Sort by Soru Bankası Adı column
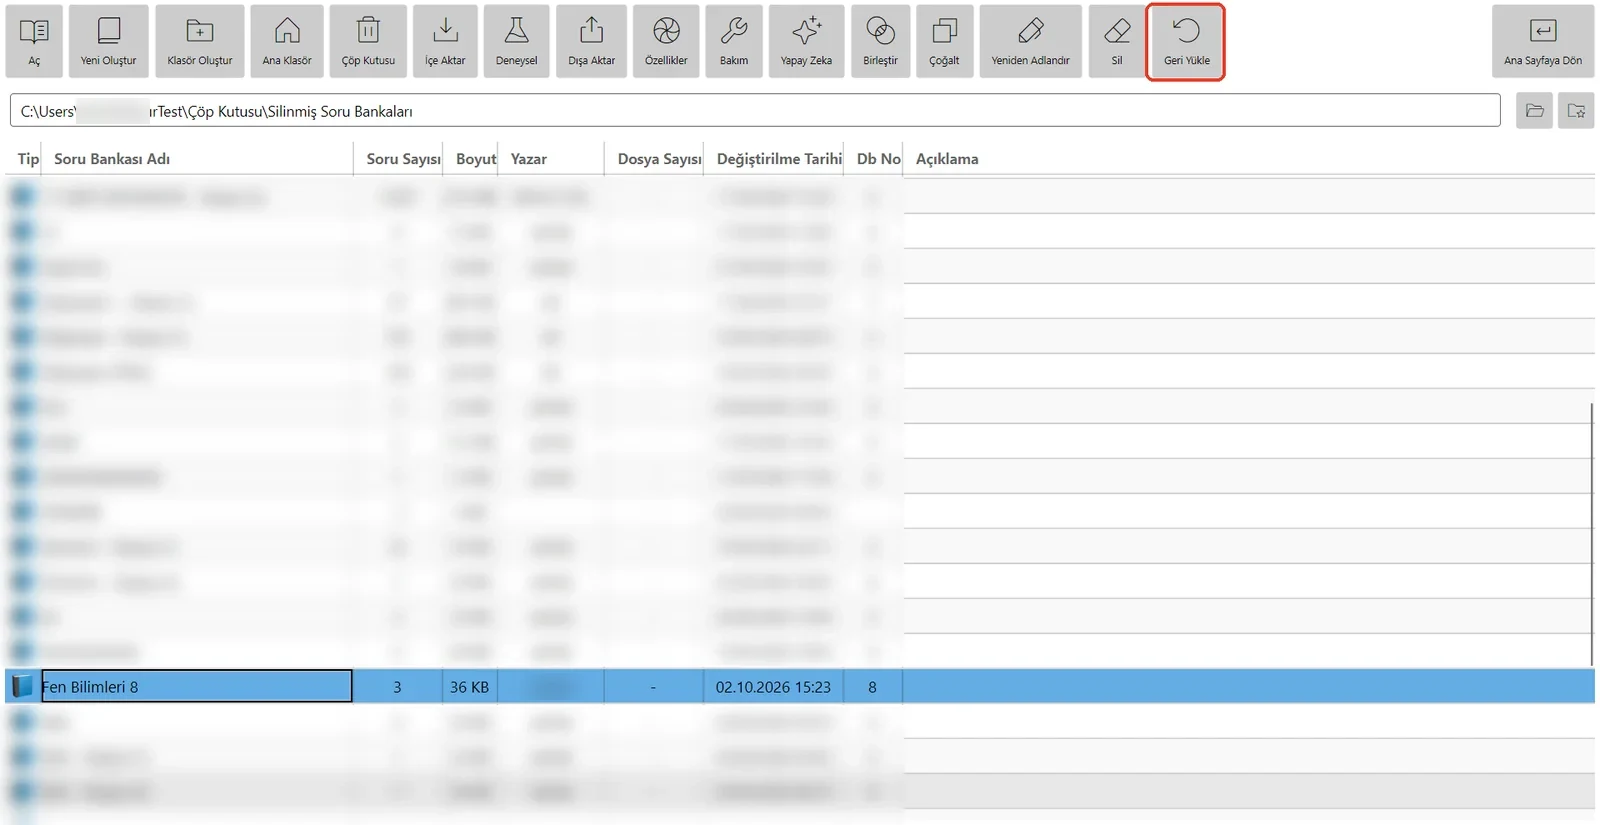 [x=112, y=159]
